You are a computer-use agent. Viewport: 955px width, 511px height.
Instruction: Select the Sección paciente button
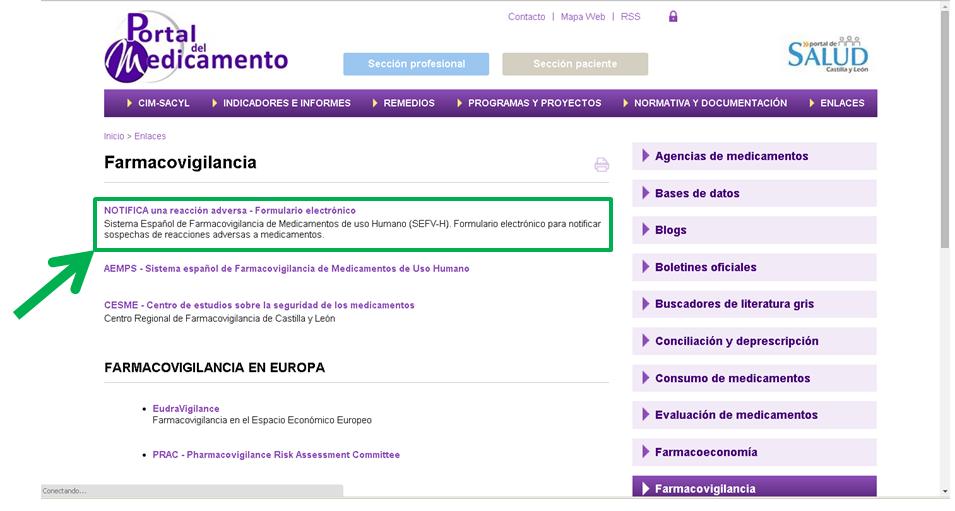[575, 64]
